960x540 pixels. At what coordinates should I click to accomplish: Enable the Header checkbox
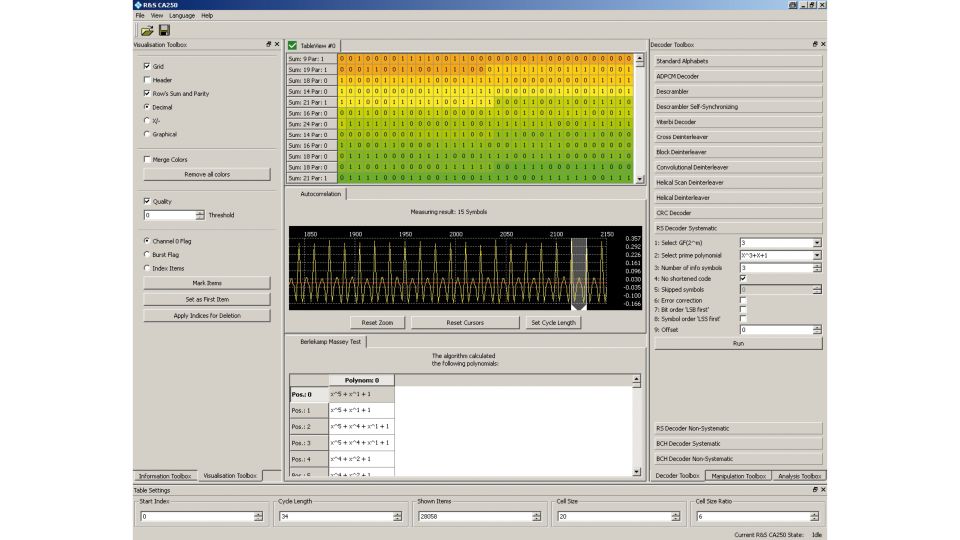[x=147, y=80]
